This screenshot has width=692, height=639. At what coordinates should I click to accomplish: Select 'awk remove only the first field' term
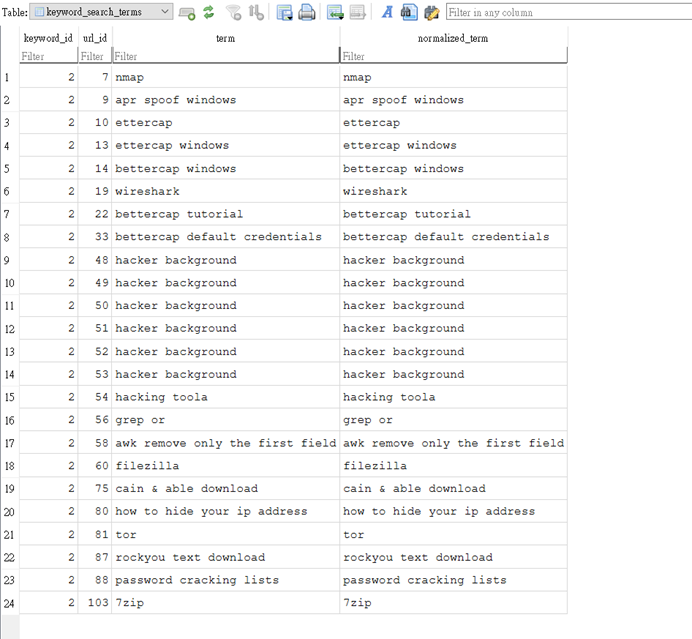pyautogui.click(x=226, y=443)
